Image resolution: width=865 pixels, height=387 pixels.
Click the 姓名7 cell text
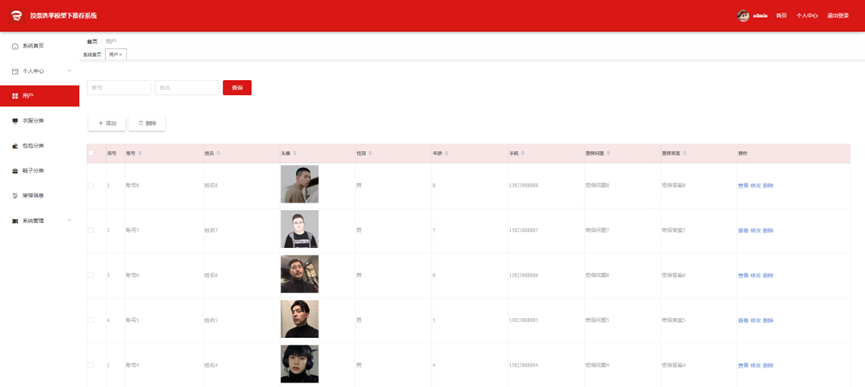pos(211,230)
